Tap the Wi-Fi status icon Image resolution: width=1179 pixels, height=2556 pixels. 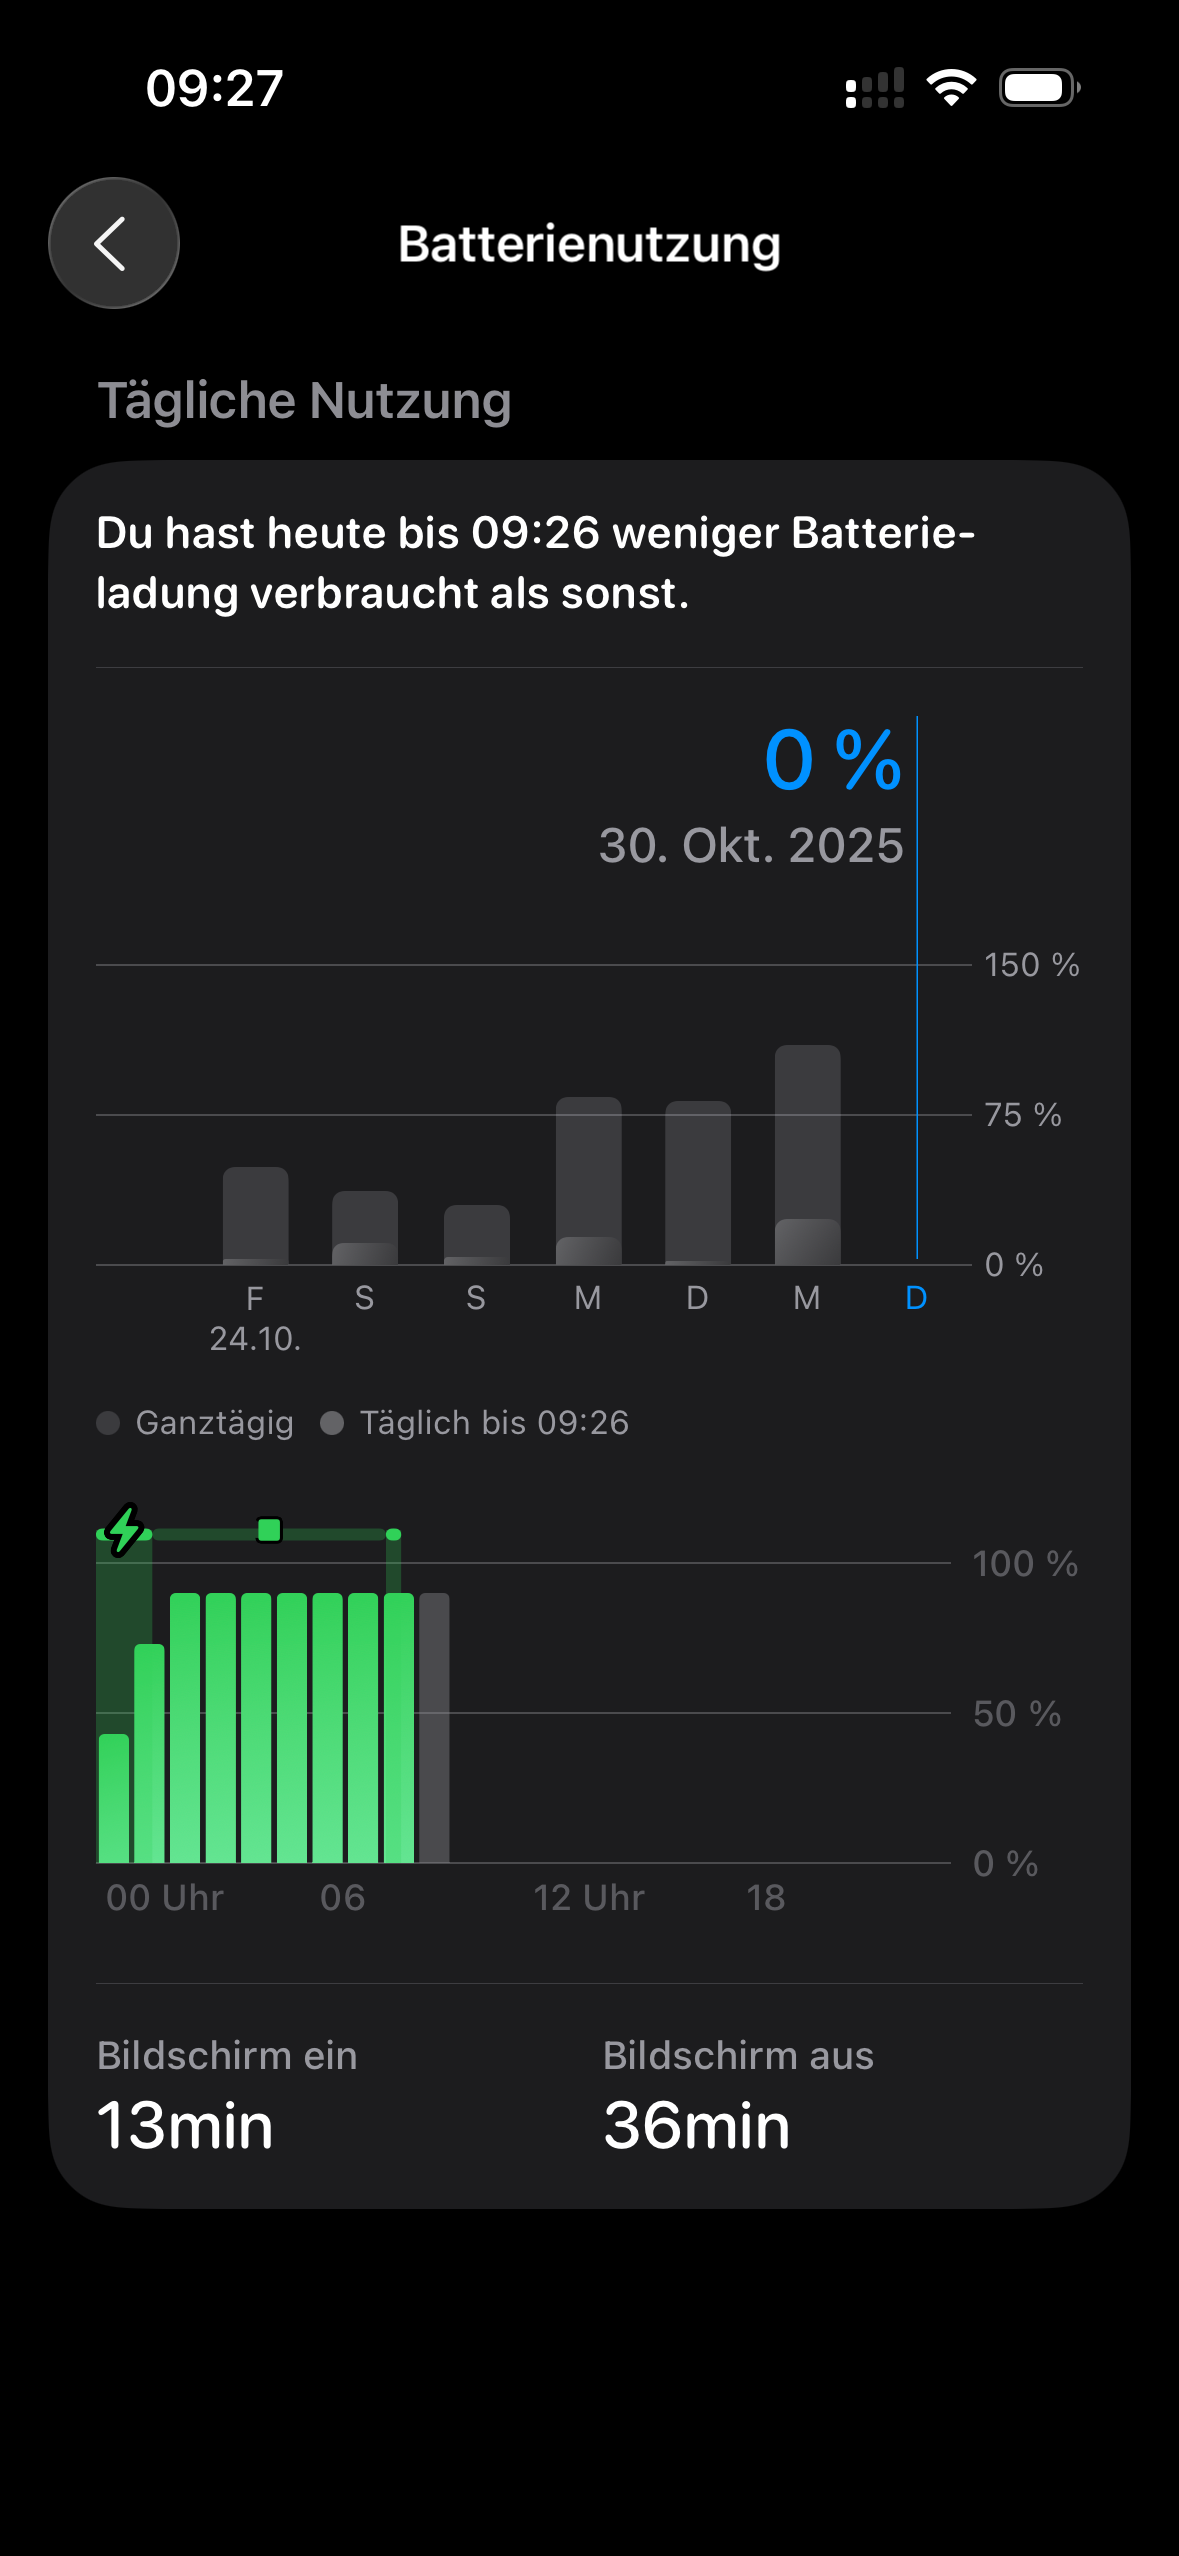[951, 88]
